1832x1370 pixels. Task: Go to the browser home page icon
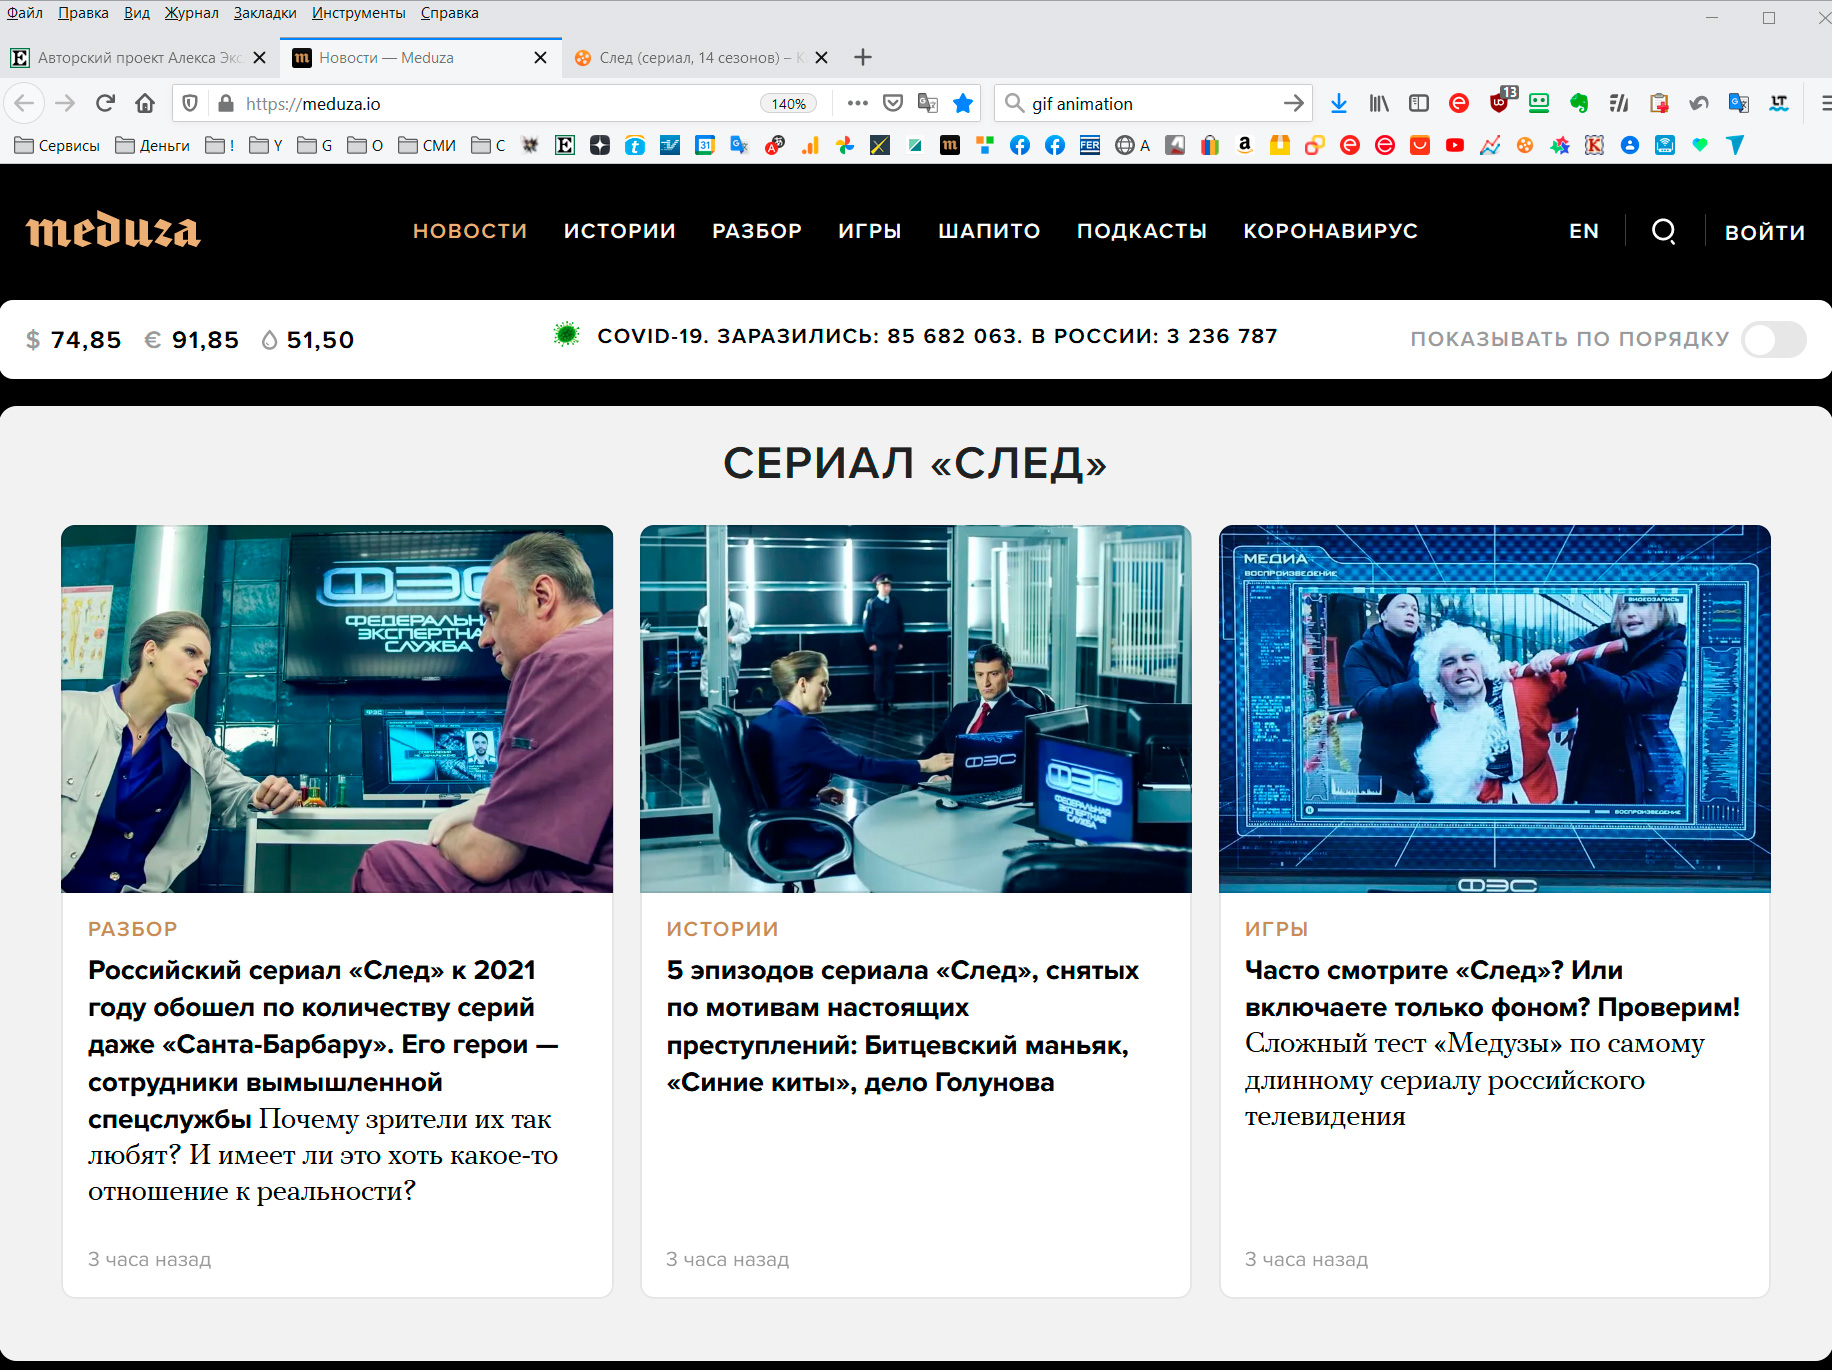point(145,103)
